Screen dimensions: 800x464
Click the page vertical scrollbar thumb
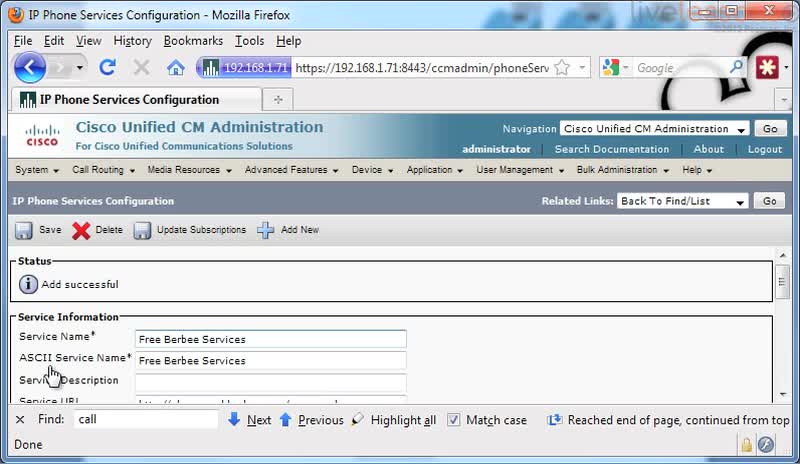tap(782, 281)
